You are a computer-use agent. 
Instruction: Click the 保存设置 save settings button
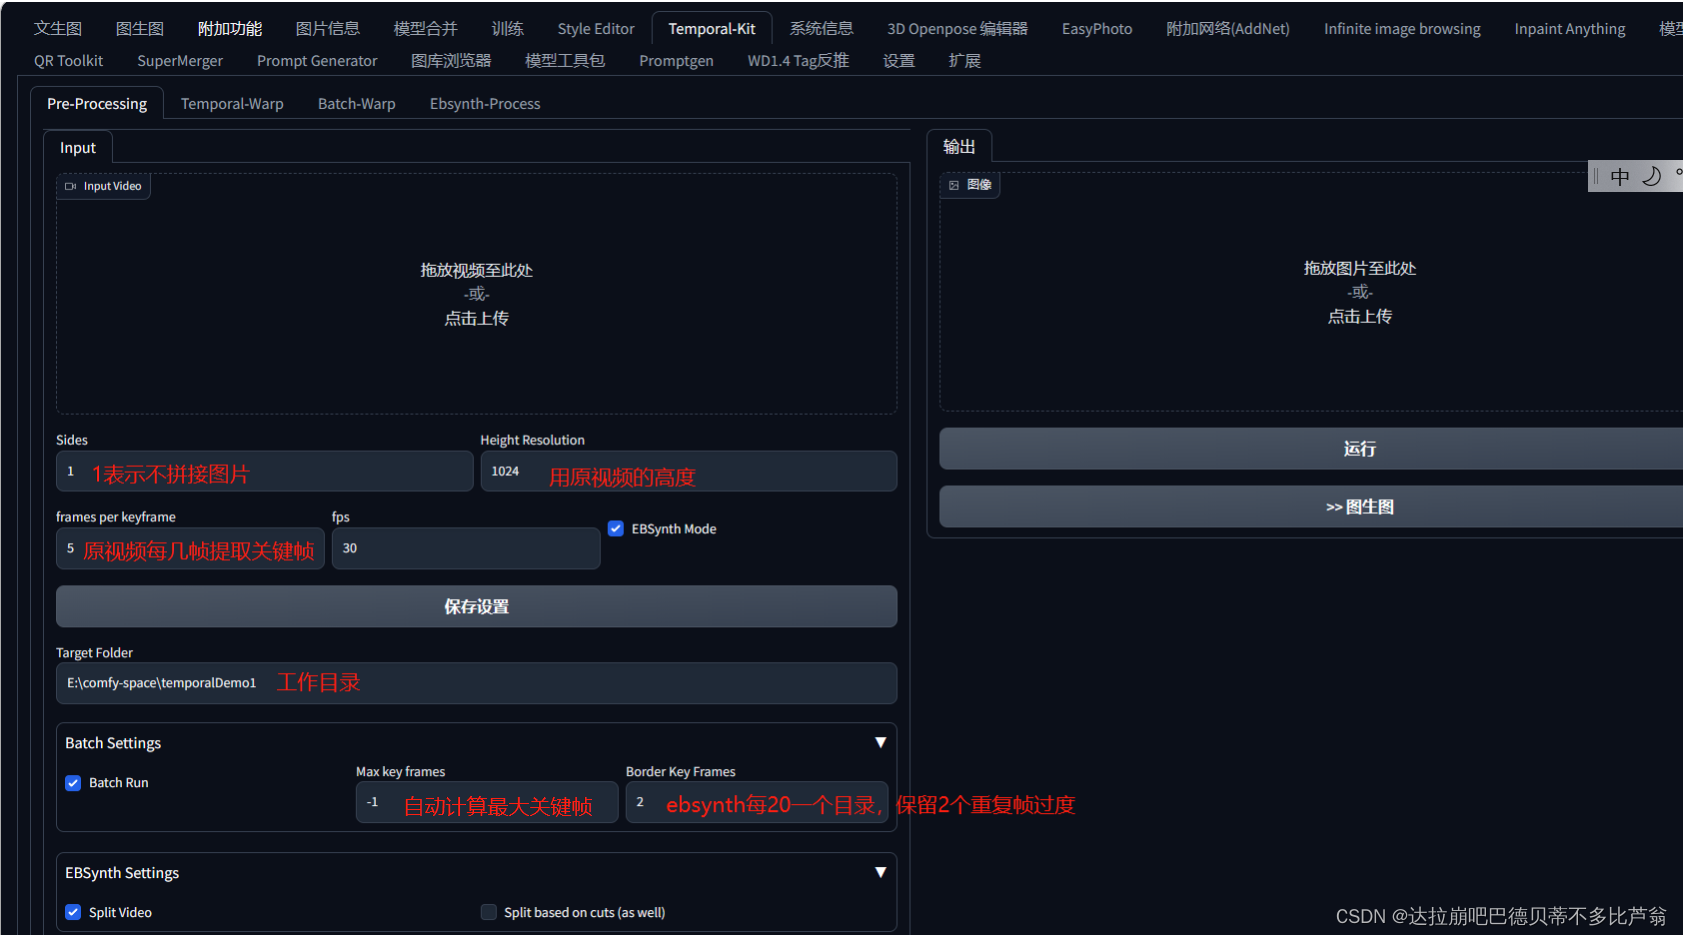tap(476, 606)
